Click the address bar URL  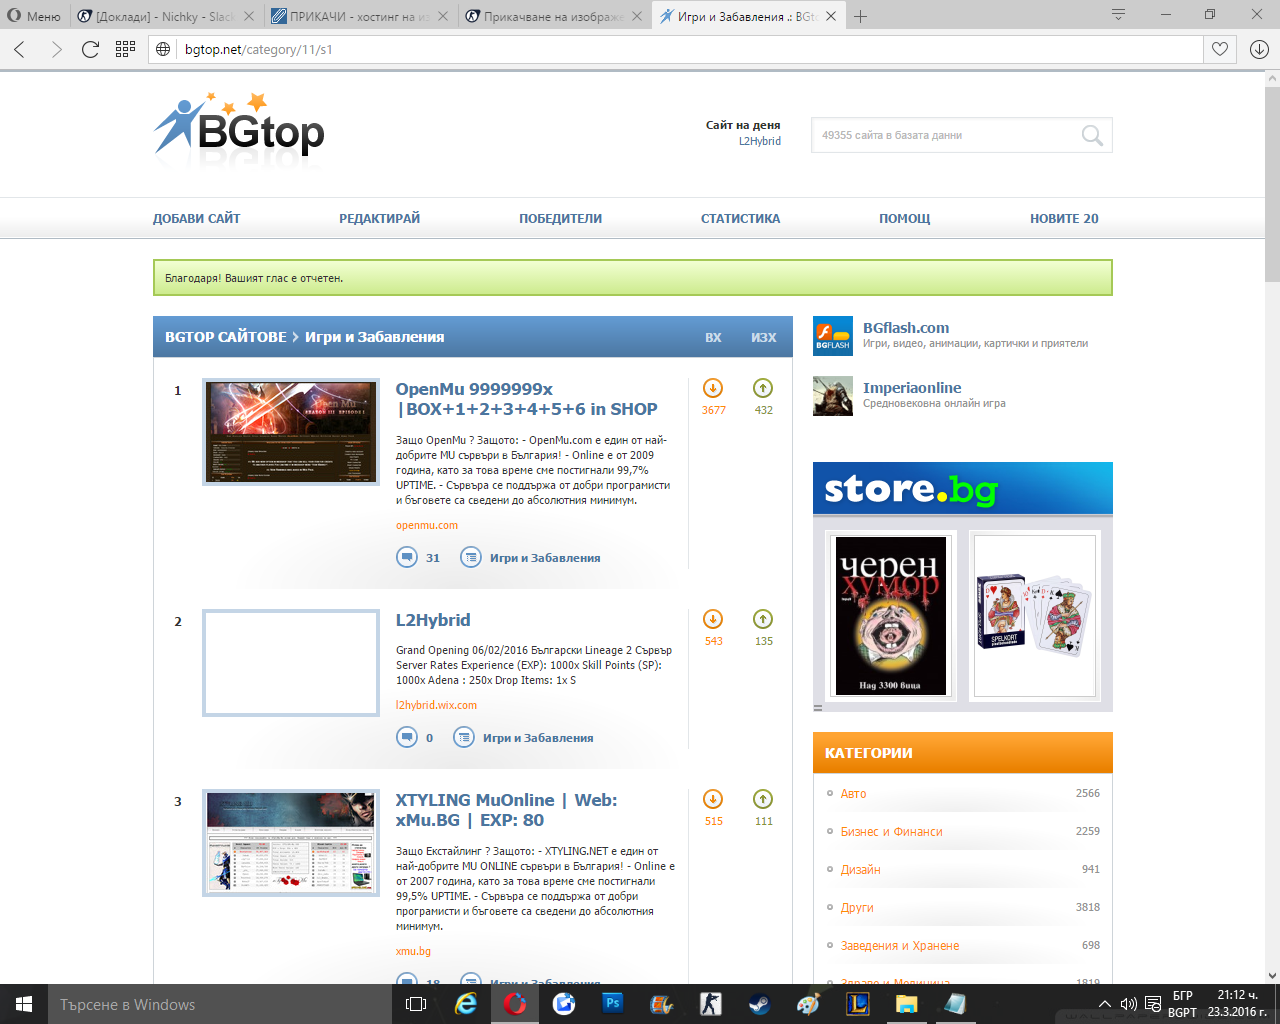coord(259,49)
